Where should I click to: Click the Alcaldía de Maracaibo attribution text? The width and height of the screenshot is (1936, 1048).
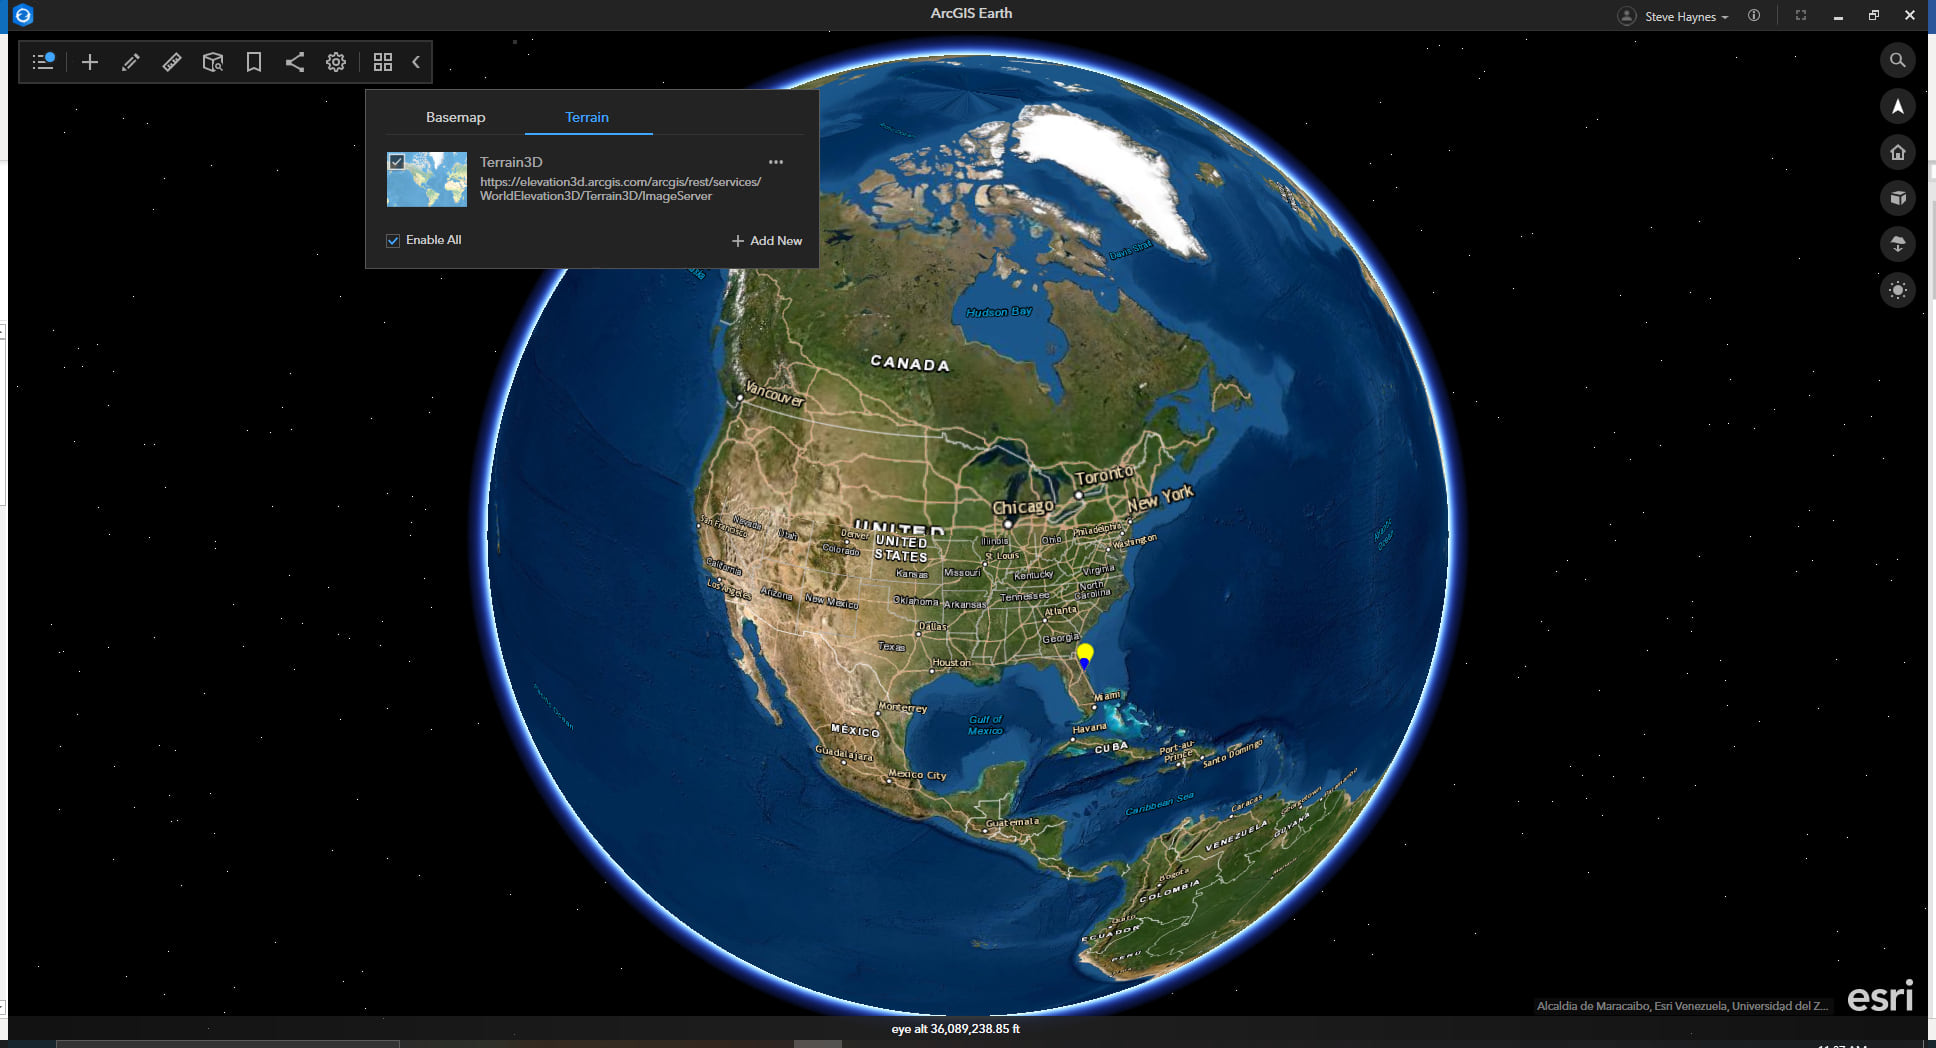click(x=1682, y=1006)
